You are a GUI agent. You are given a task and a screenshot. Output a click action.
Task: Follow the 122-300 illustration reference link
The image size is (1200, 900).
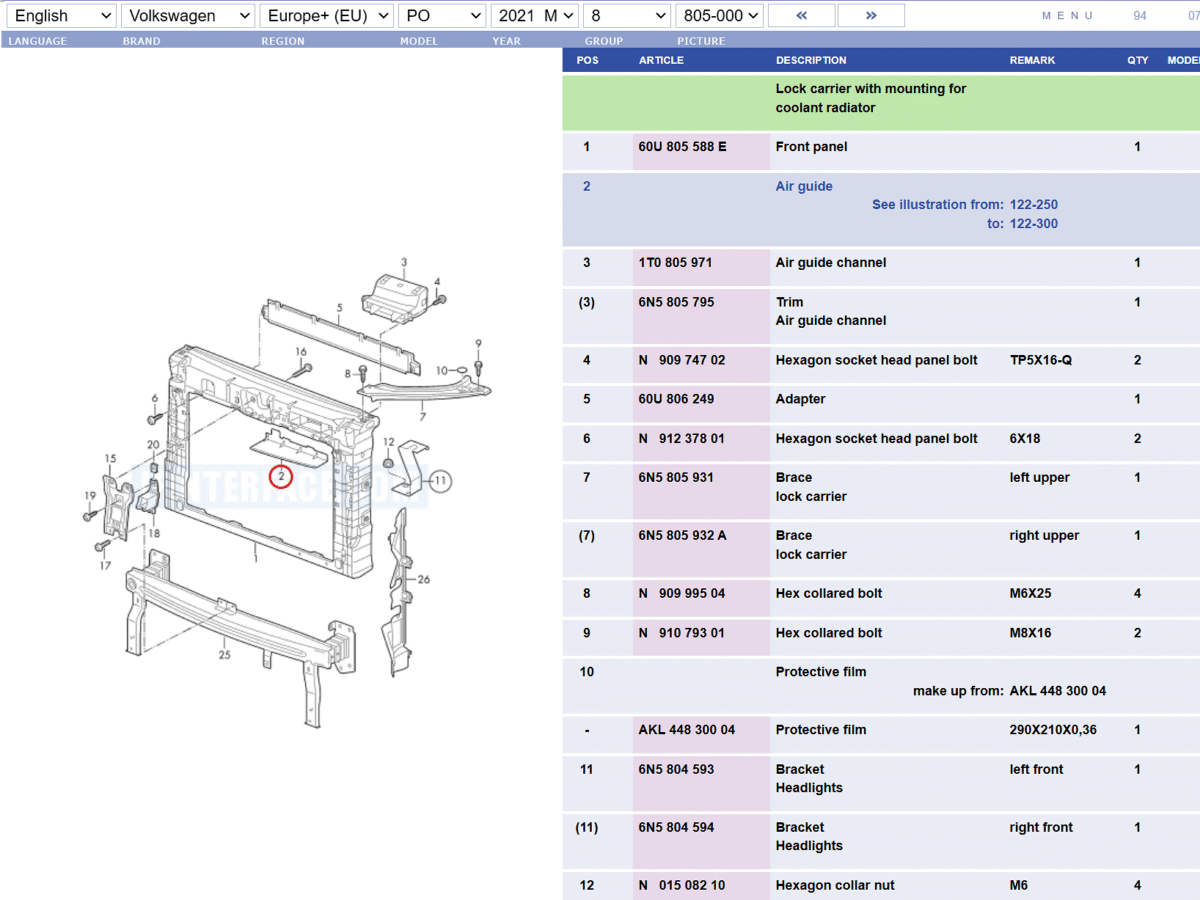pos(1034,224)
